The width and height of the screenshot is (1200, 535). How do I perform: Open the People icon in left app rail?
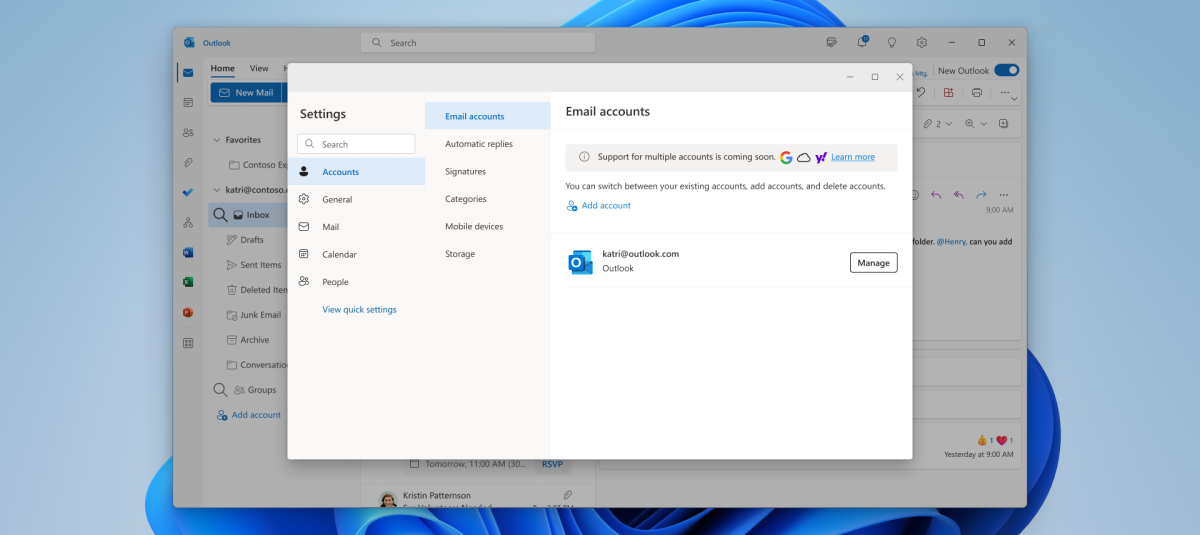click(188, 132)
